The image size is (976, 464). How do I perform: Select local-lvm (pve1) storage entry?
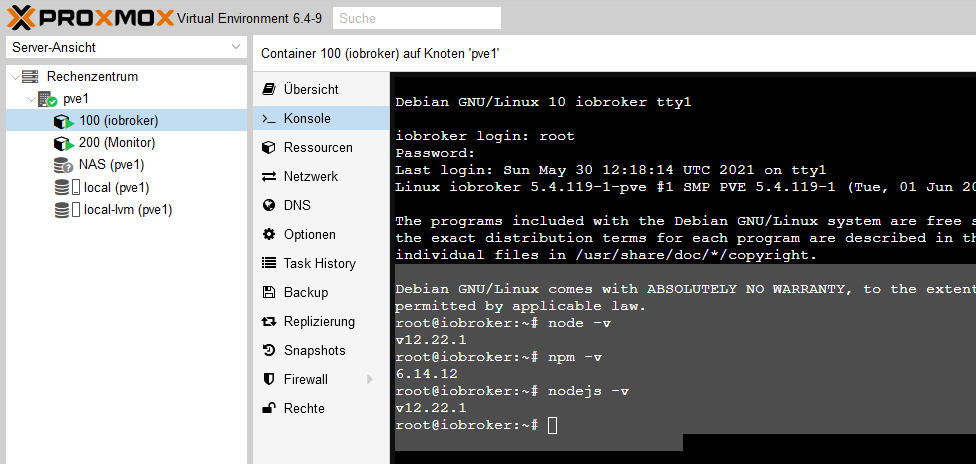126,210
